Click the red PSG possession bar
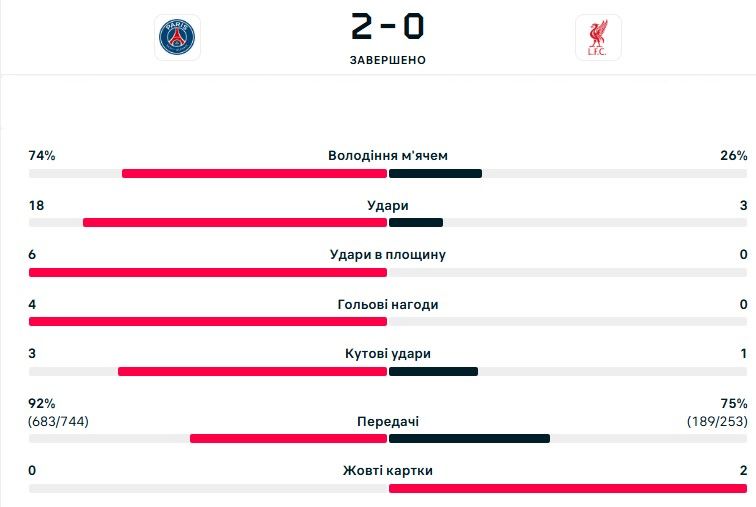 coord(254,173)
